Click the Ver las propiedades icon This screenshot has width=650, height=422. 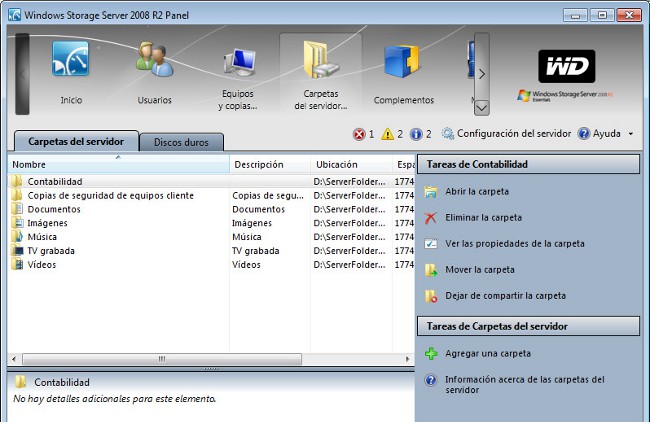click(431, 244)
